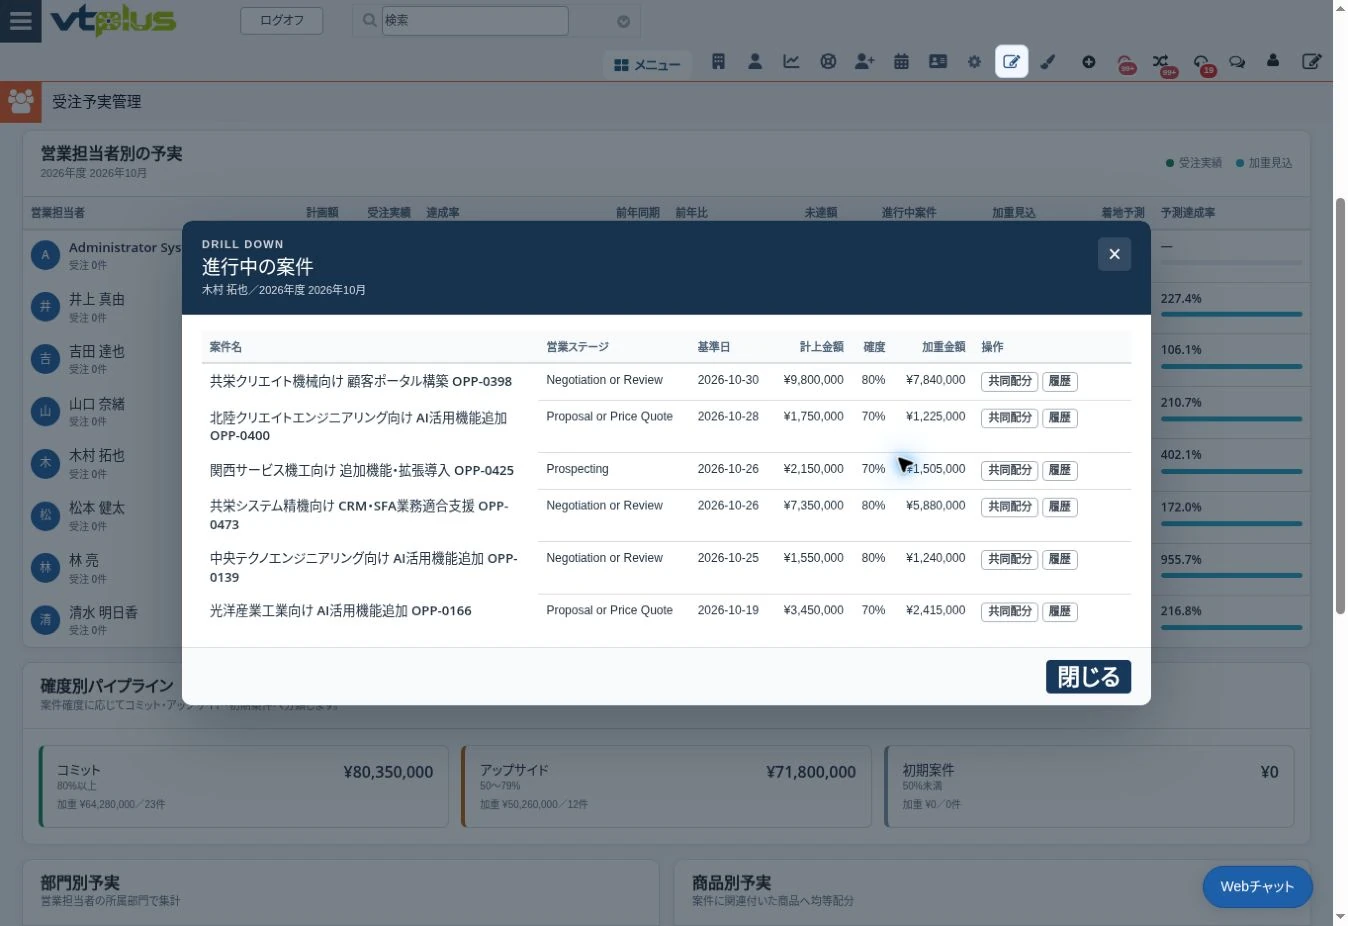Click the plus circle icon
1348x926 pixels.
click(x=1088, y=62)
